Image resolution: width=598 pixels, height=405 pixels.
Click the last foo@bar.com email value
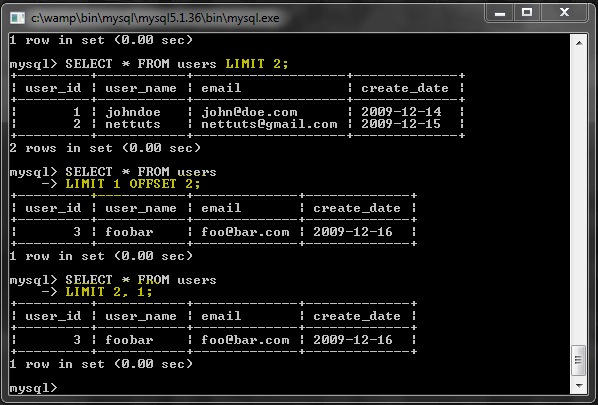(245, 340)
